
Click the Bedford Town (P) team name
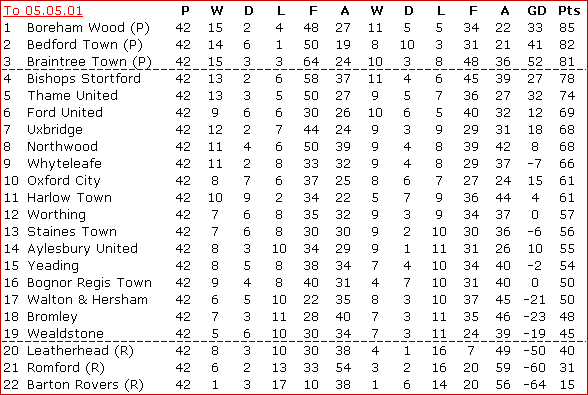coord(85,45)
